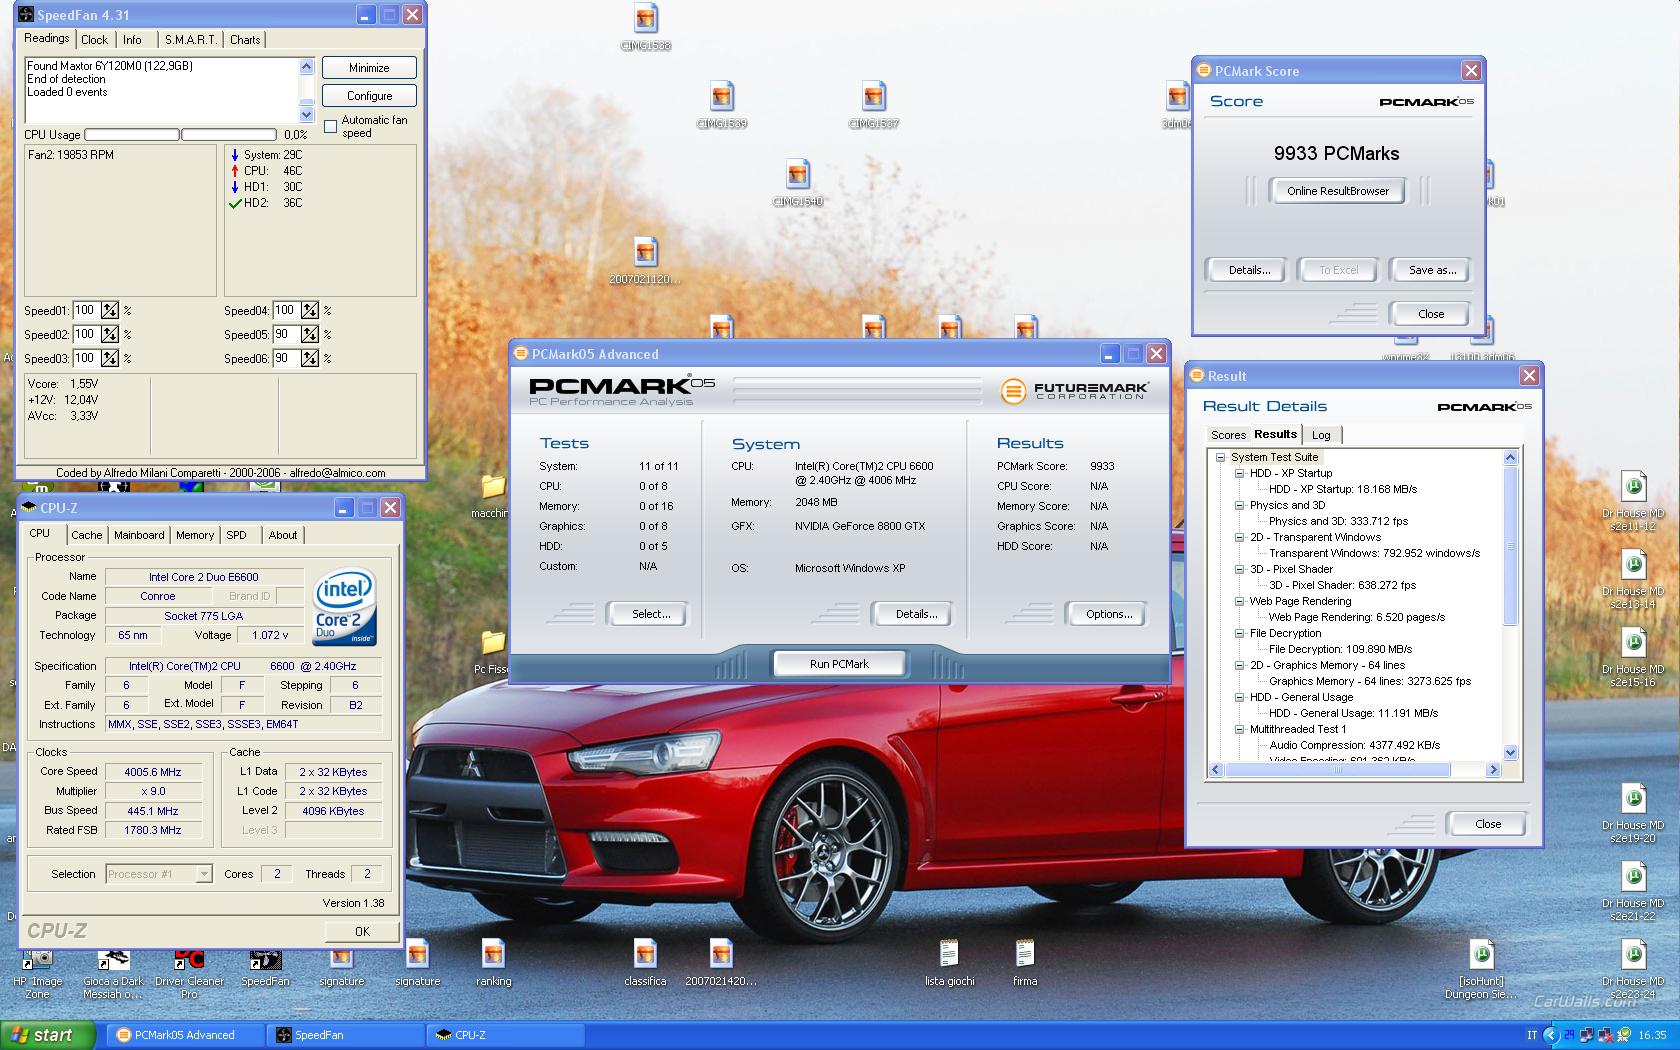Viewport: 1680px width, 1050px height.
Task: Switch to Clock tab in SpeedFan
Action: pos(95,40)
